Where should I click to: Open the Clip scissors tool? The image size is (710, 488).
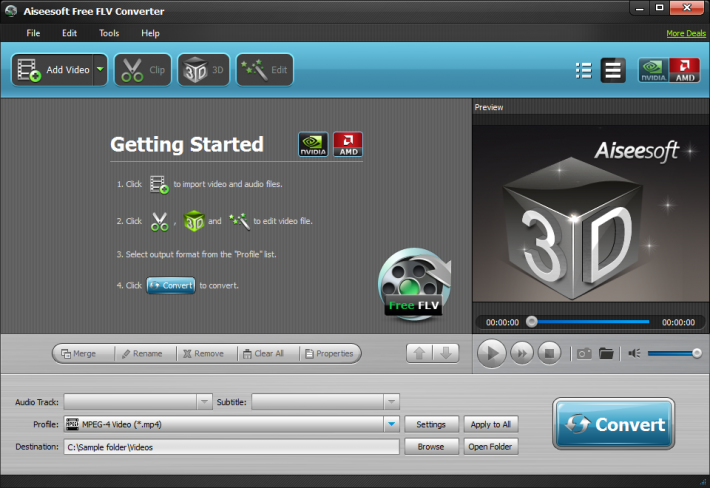[x=143, y=70]
